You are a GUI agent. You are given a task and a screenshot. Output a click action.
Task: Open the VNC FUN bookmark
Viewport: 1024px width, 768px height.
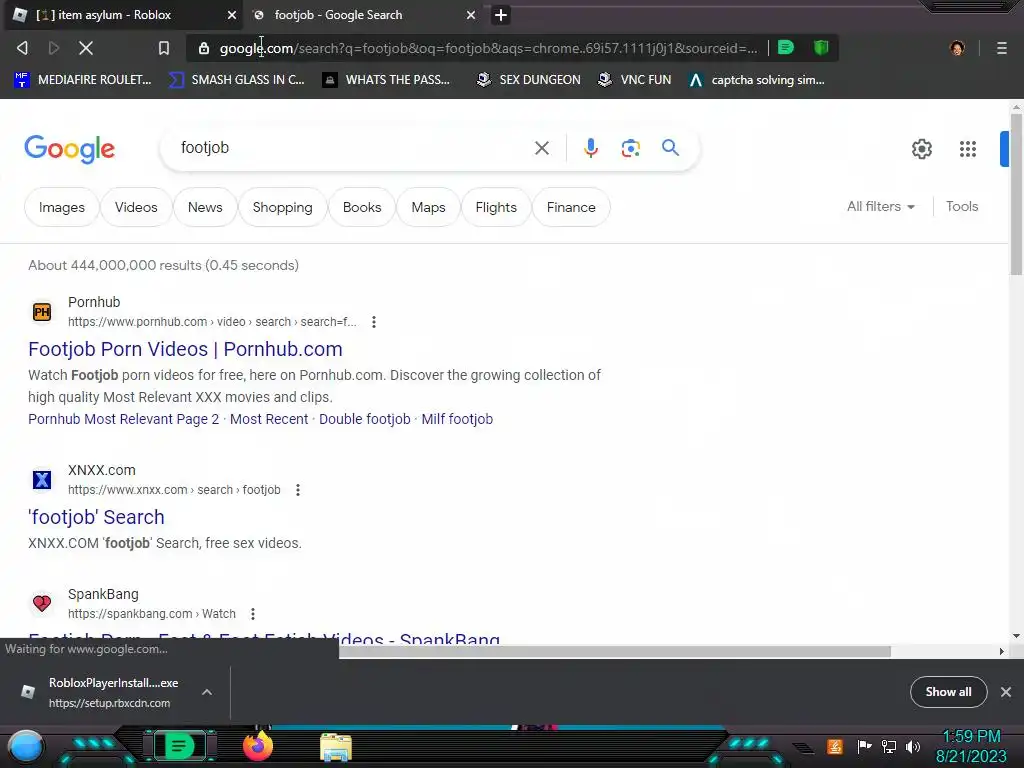[634, 80]
